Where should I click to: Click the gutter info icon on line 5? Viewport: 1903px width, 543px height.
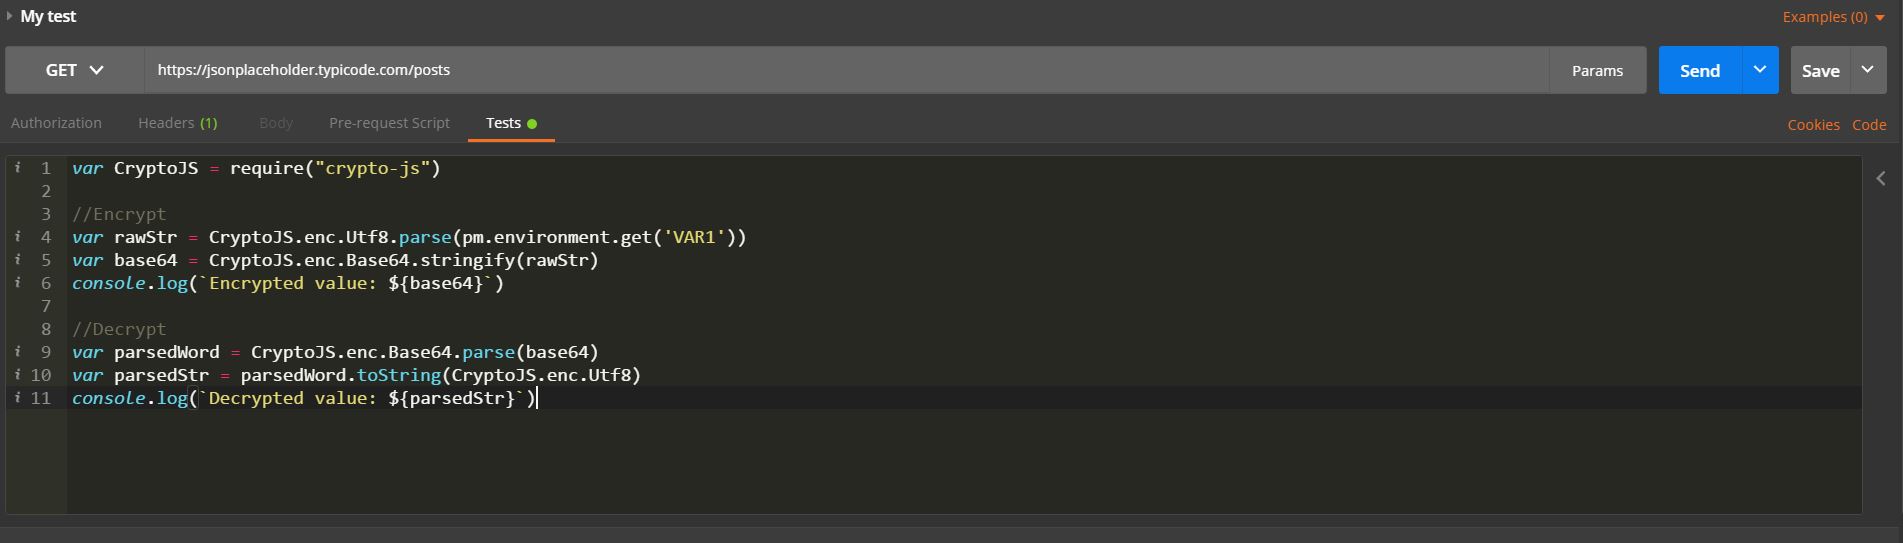(x=17, y=260)
